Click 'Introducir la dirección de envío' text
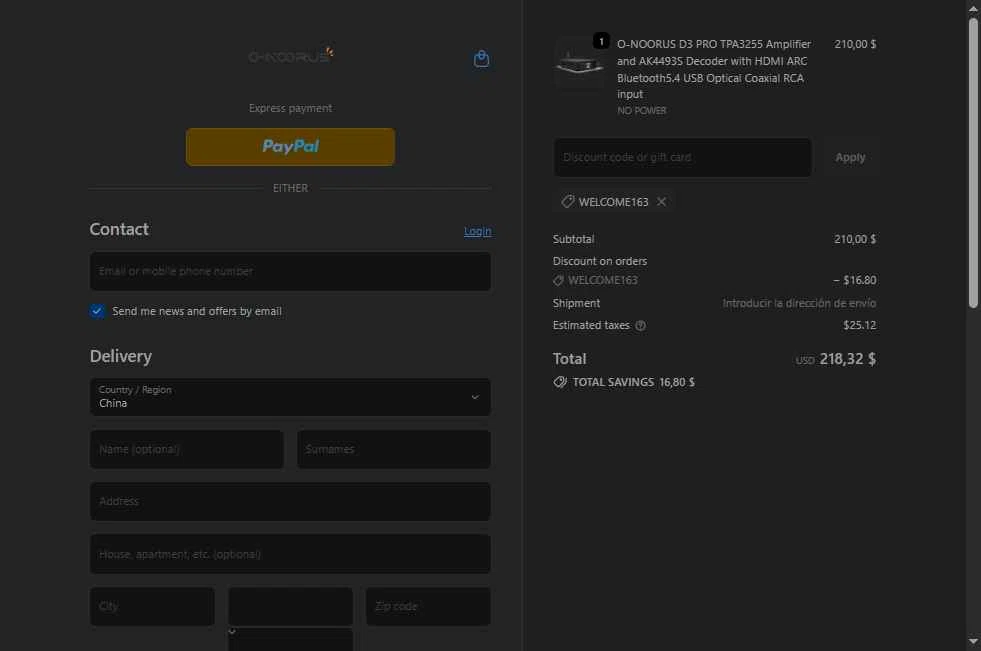Viewport: 981px width, 651px height. (x=799, y=303)
